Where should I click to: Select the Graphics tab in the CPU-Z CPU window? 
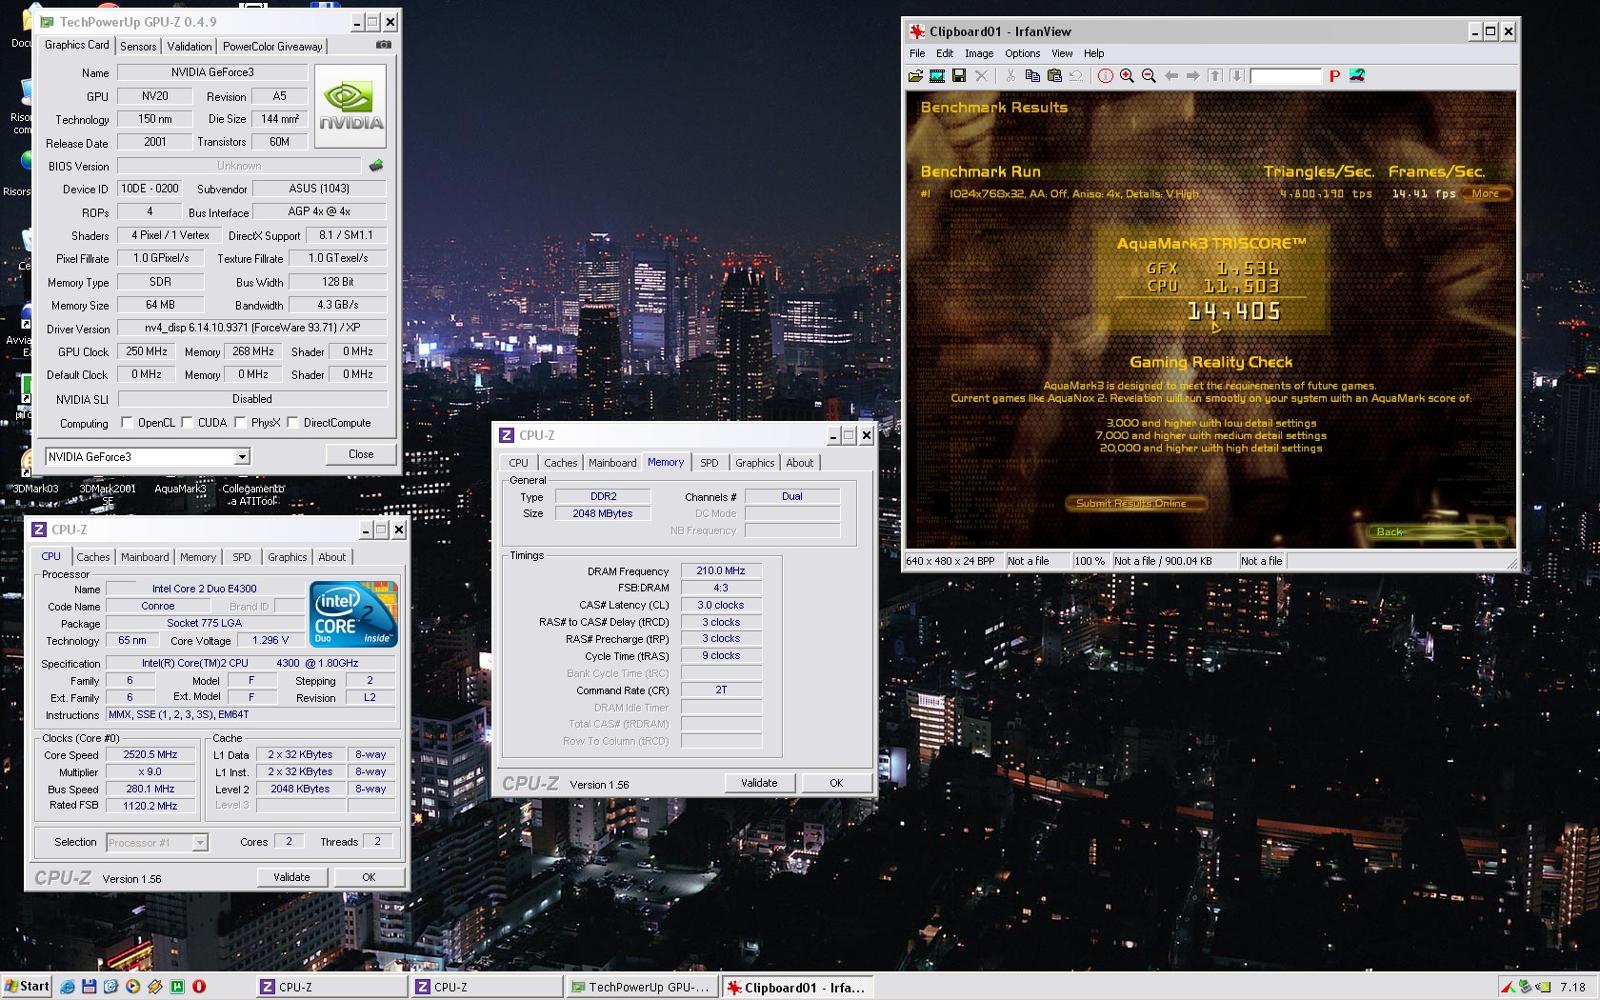pyautogui.click(x=287, y=557)
